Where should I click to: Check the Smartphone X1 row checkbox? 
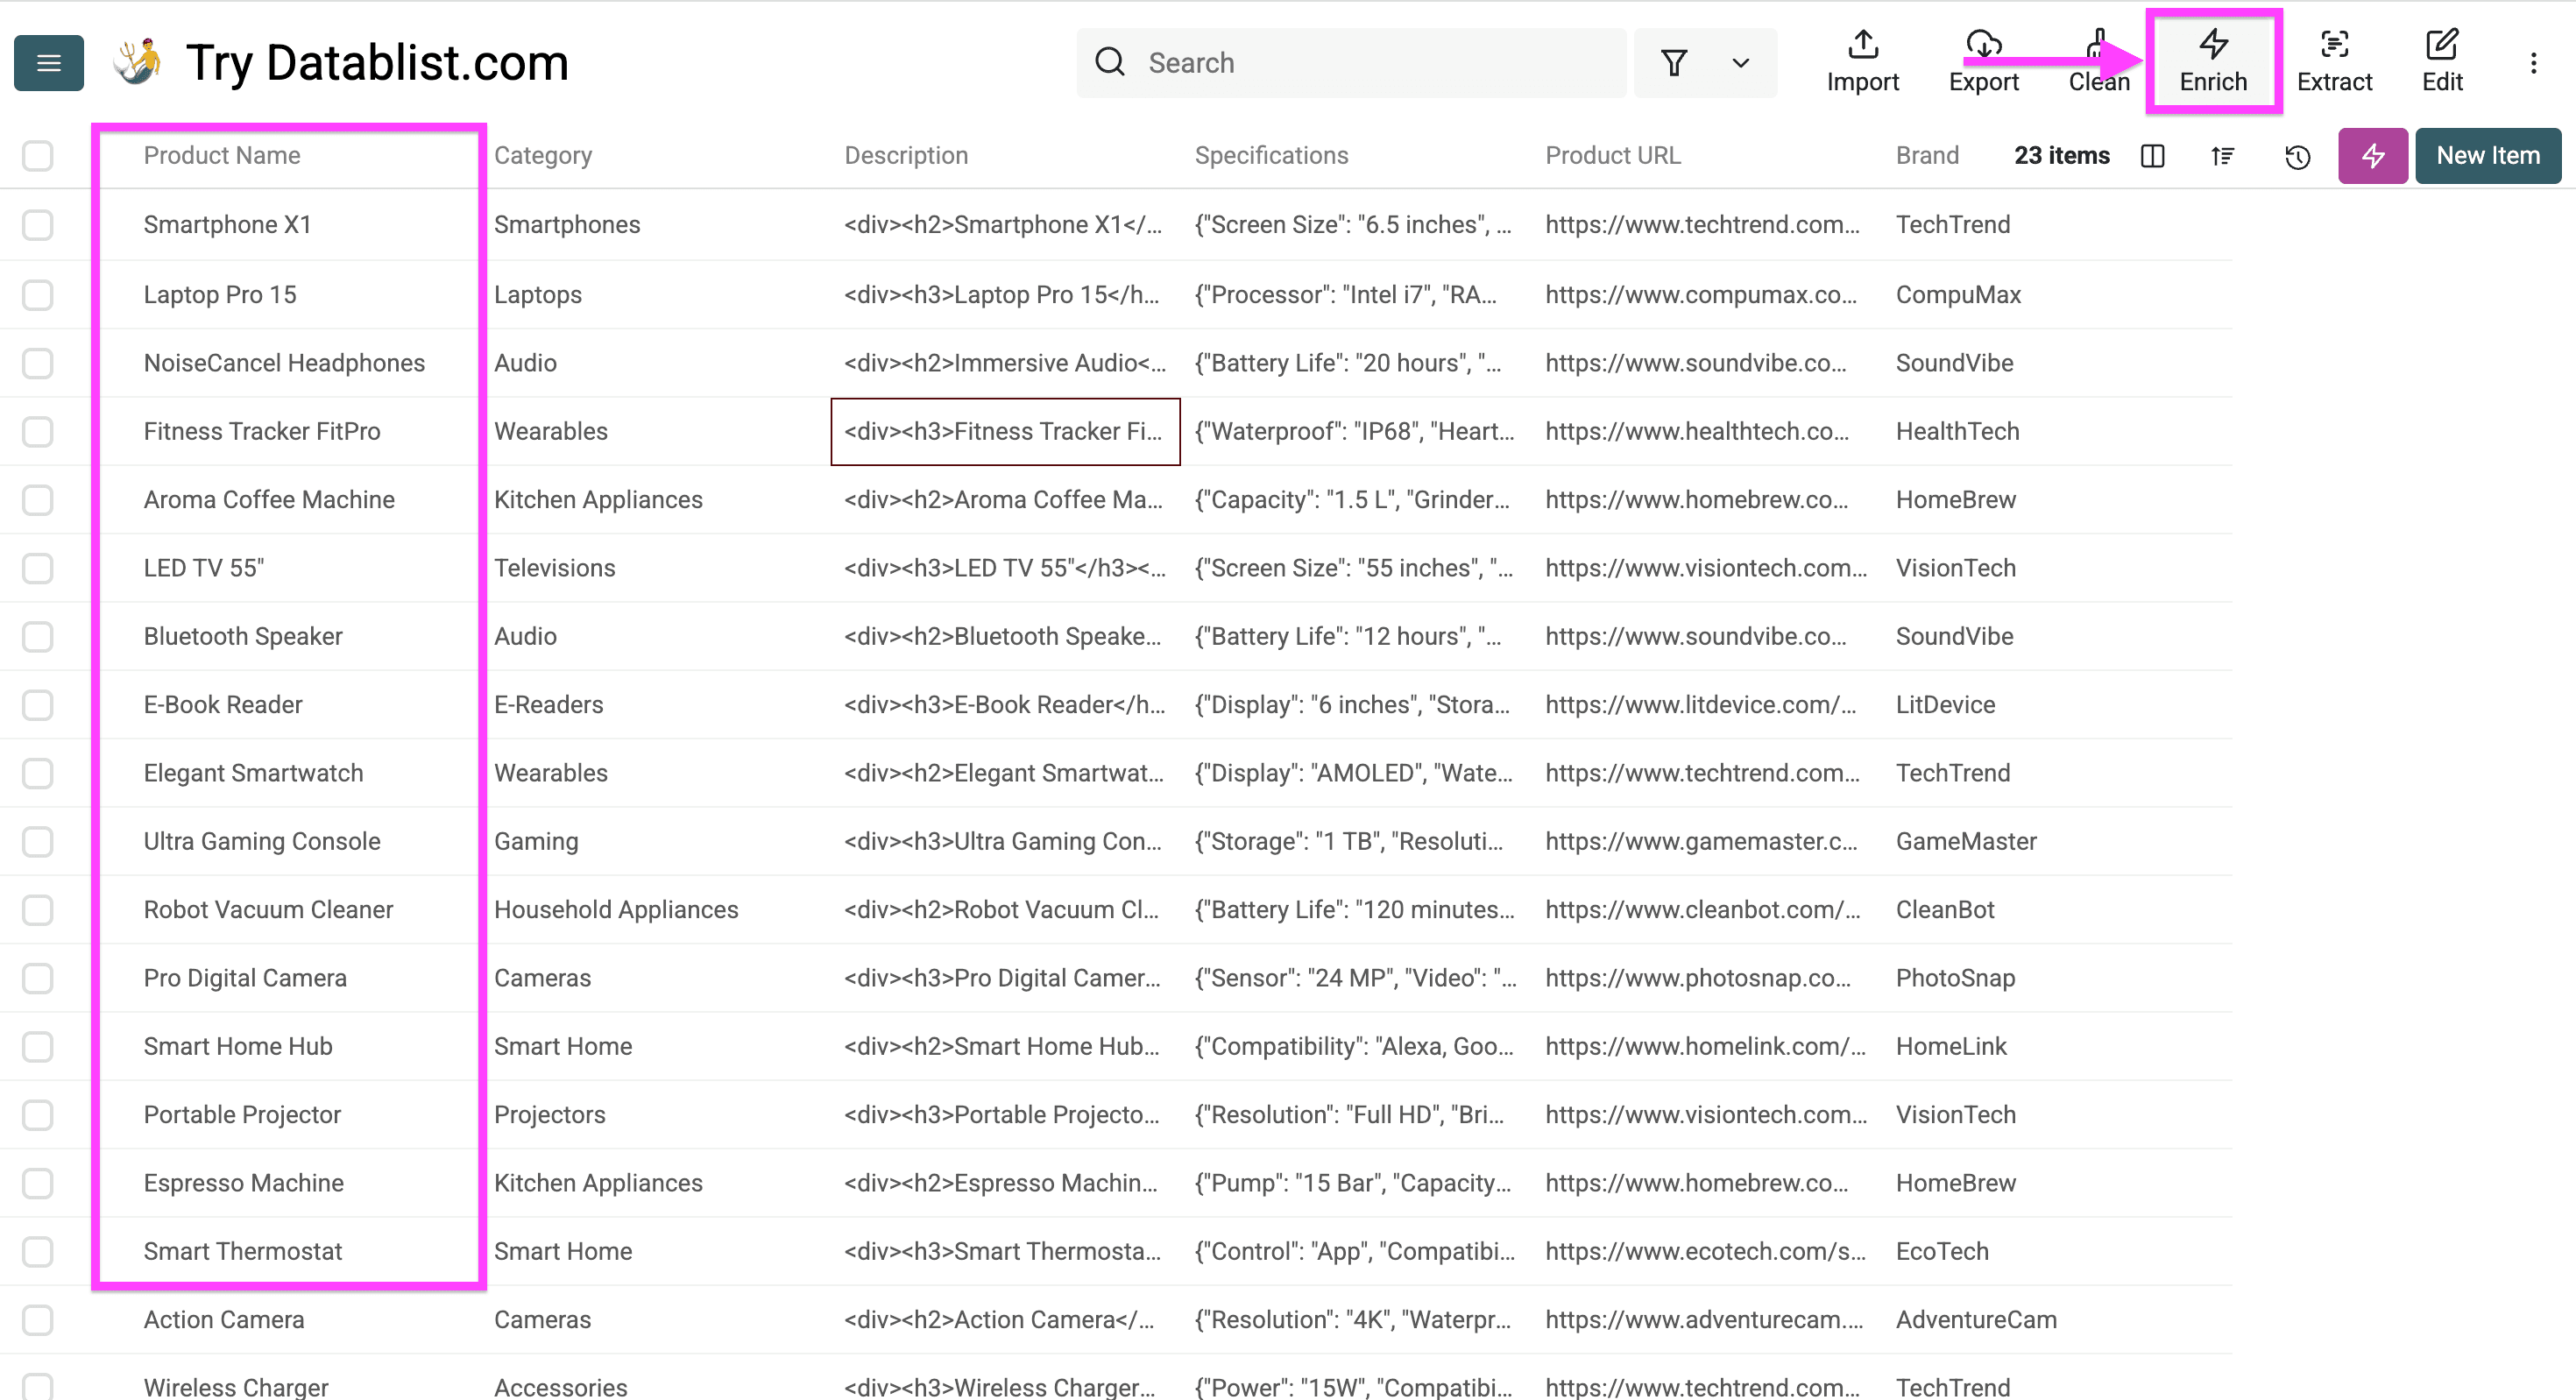pos(38,225)
